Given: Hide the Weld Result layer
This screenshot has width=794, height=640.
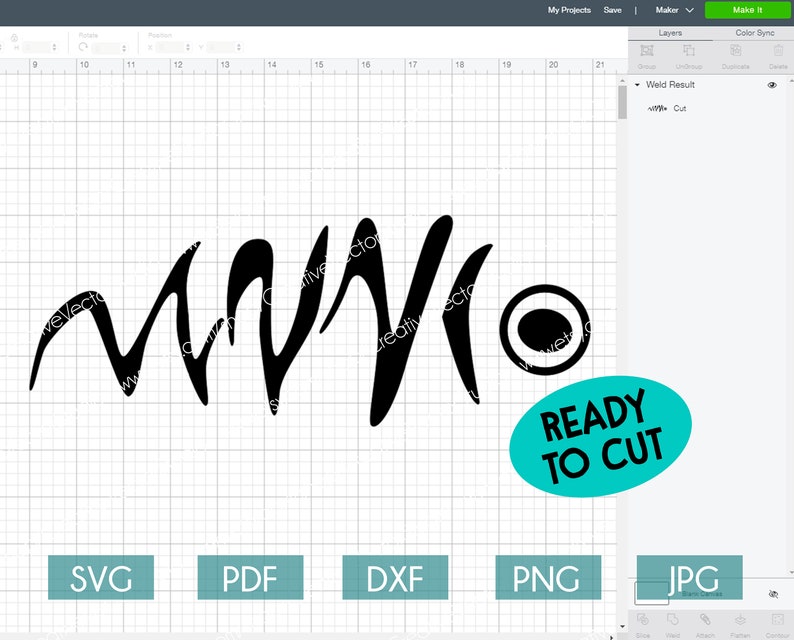Looking at the screenshot, I should pyautogui.click(x=772, y=85).
